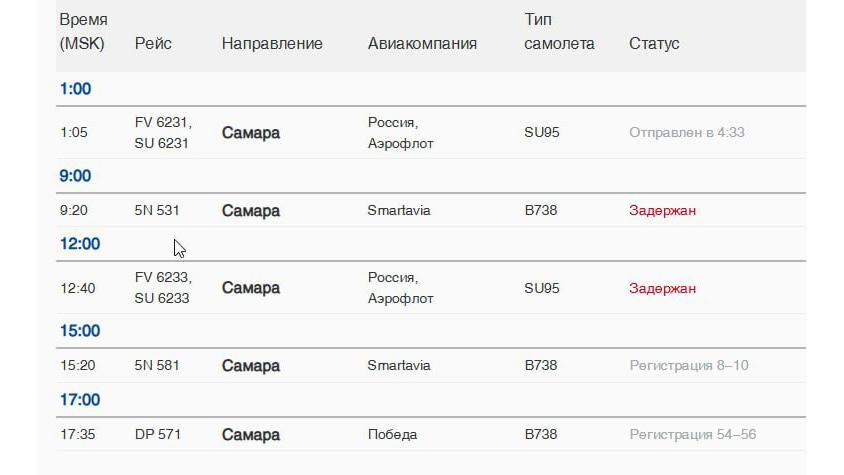Viewport: 844px width, 475px height.
Task: Click "Задержан" status of flight 5N 531
Action: pos(662,211)
